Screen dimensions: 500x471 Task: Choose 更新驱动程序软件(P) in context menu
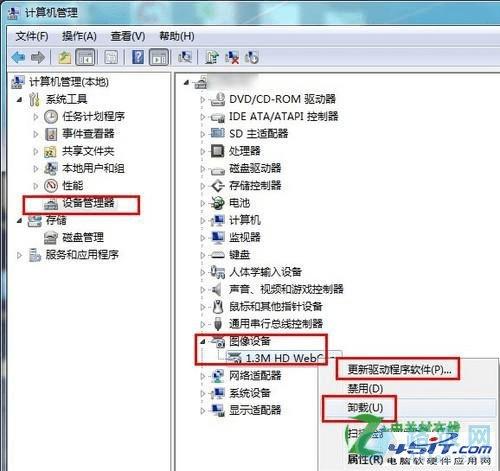tap(399, 369)
